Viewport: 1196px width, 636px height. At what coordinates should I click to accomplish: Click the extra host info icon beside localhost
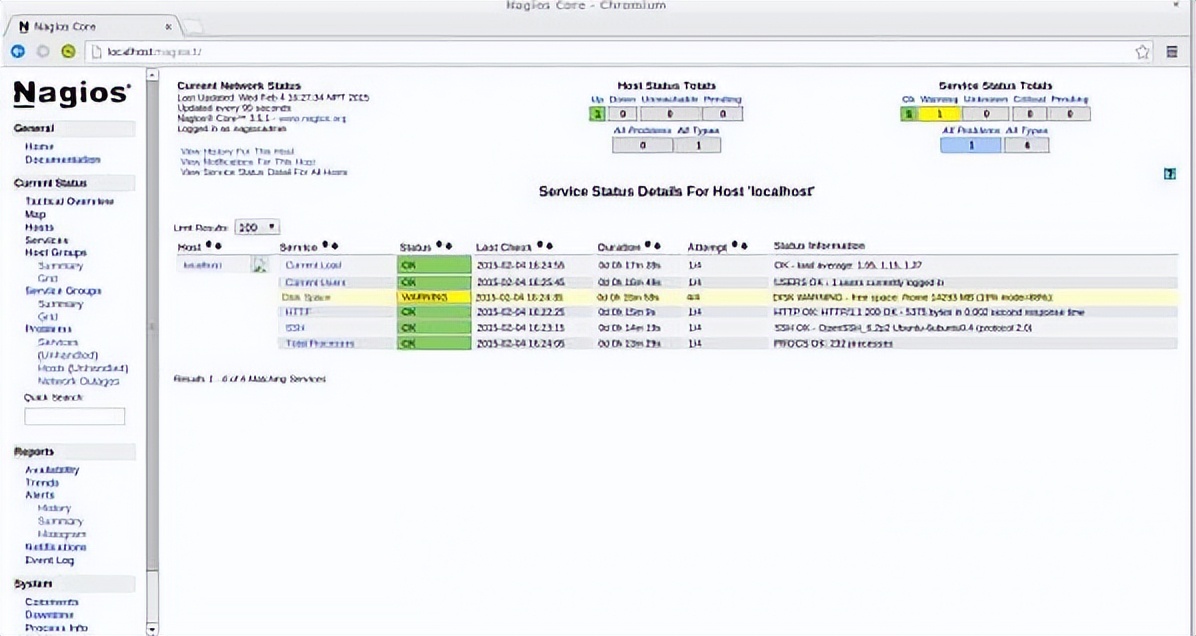tap(259, 266)
